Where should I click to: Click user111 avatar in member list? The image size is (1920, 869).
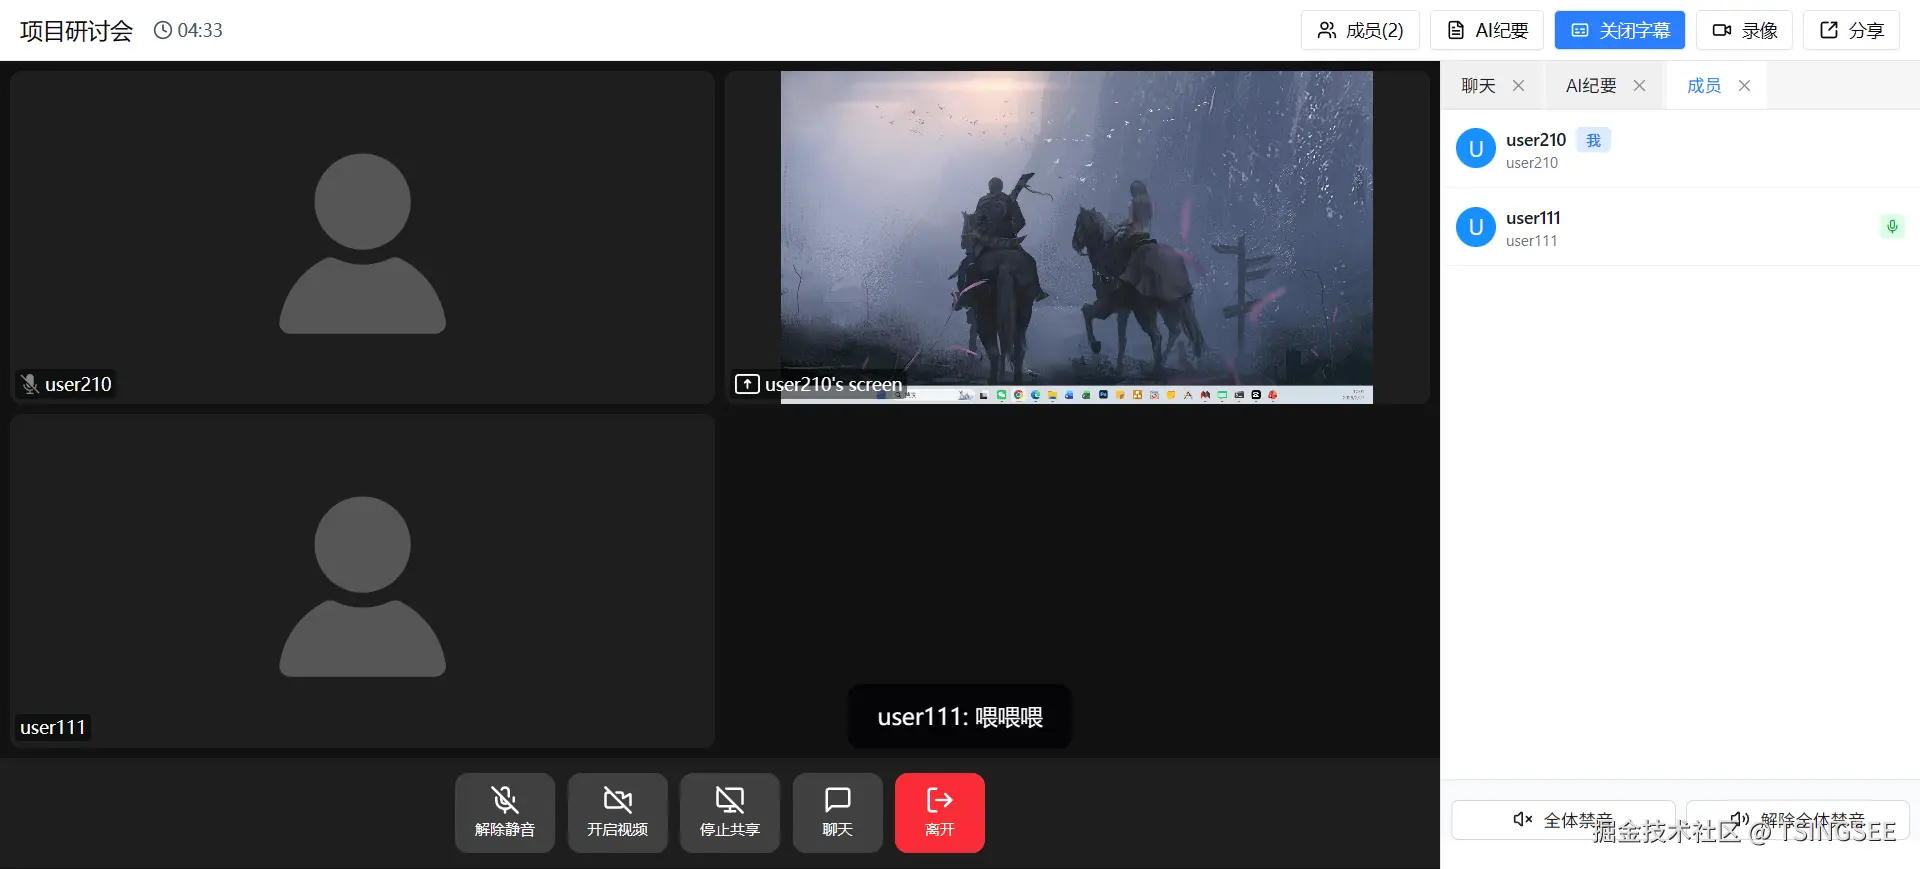coord(1476,227)
